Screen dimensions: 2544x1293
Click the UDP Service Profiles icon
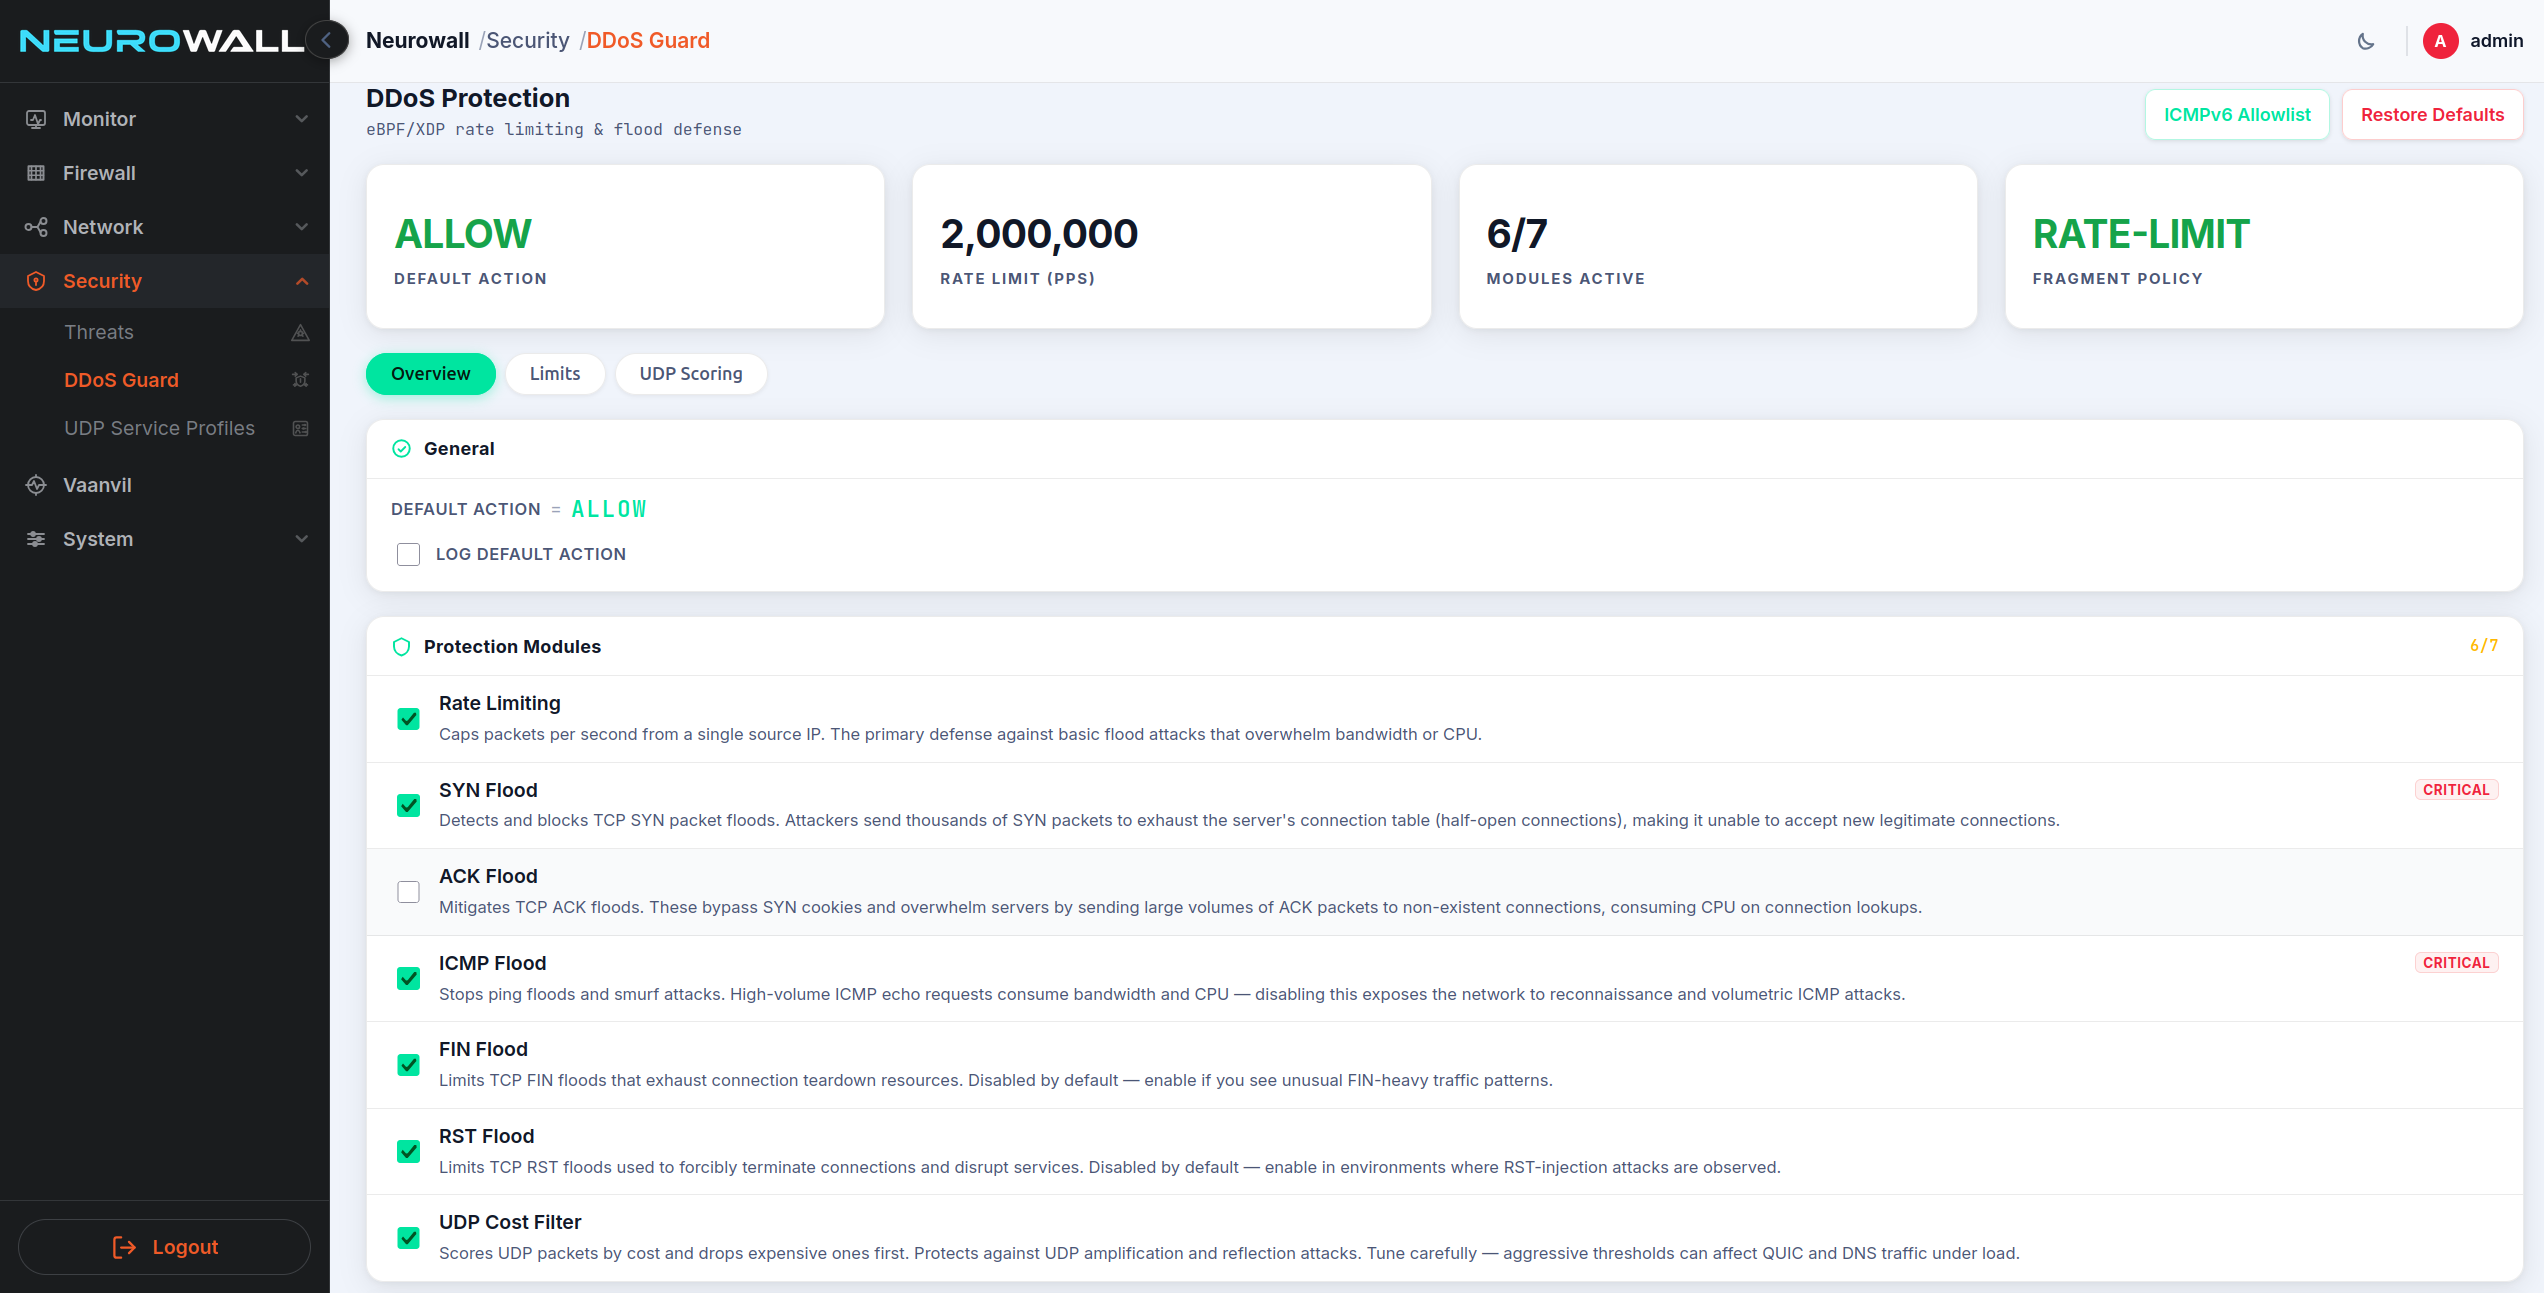pos(300,428)
